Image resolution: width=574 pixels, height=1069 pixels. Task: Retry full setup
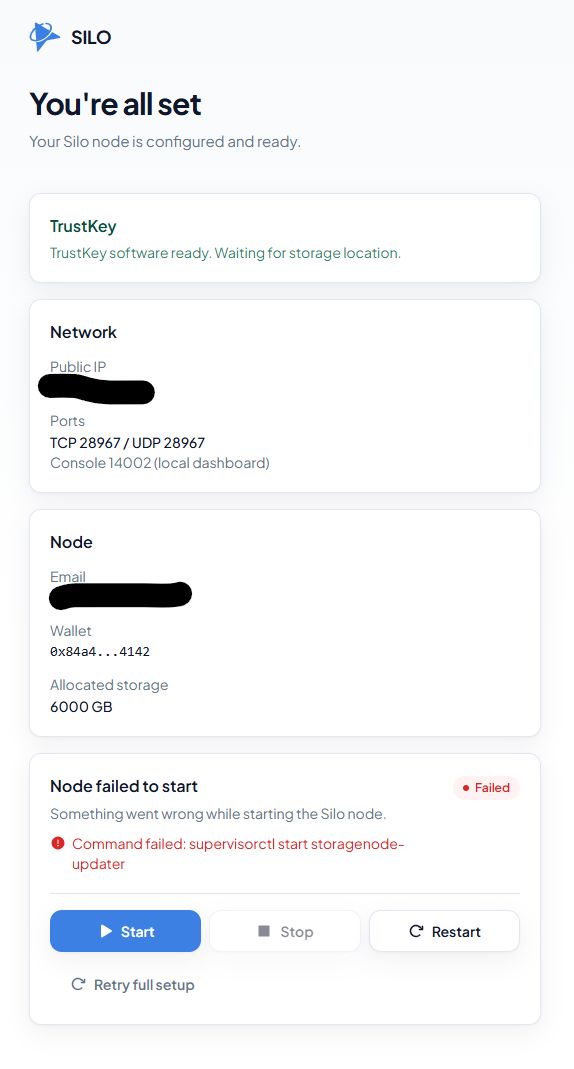[133, 984]
